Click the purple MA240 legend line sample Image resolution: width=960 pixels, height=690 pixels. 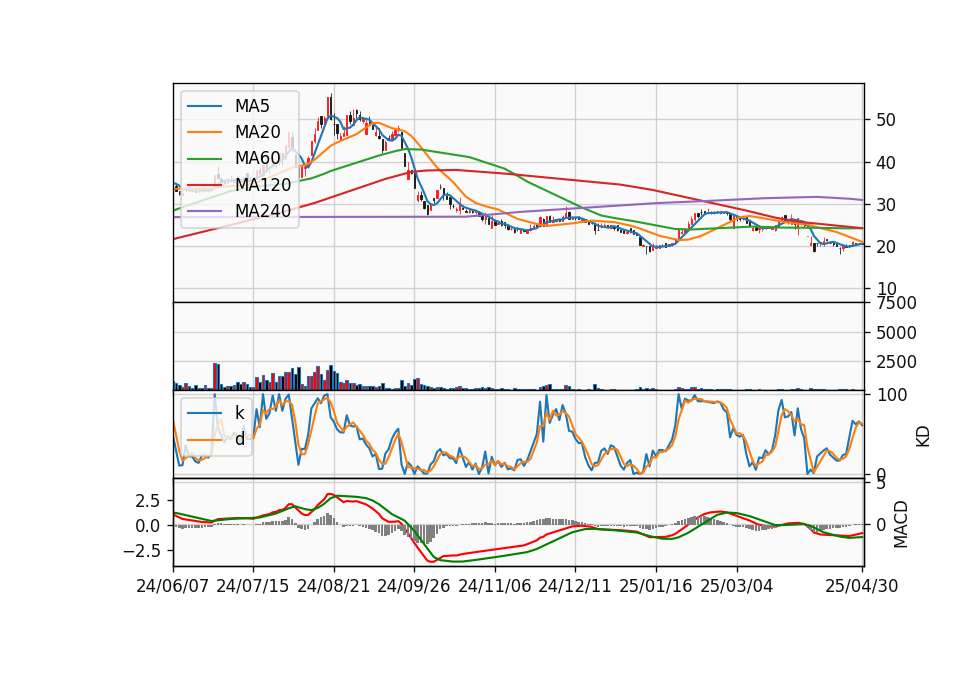point(204,211)
